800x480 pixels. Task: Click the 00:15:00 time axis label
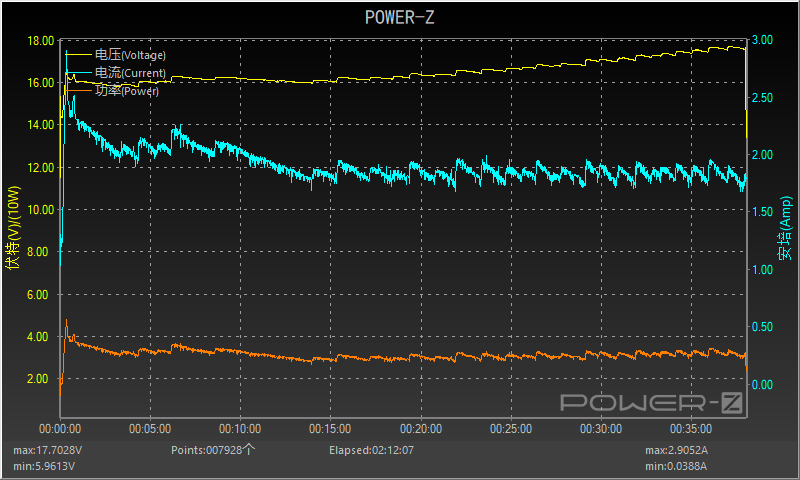point(330,429)
